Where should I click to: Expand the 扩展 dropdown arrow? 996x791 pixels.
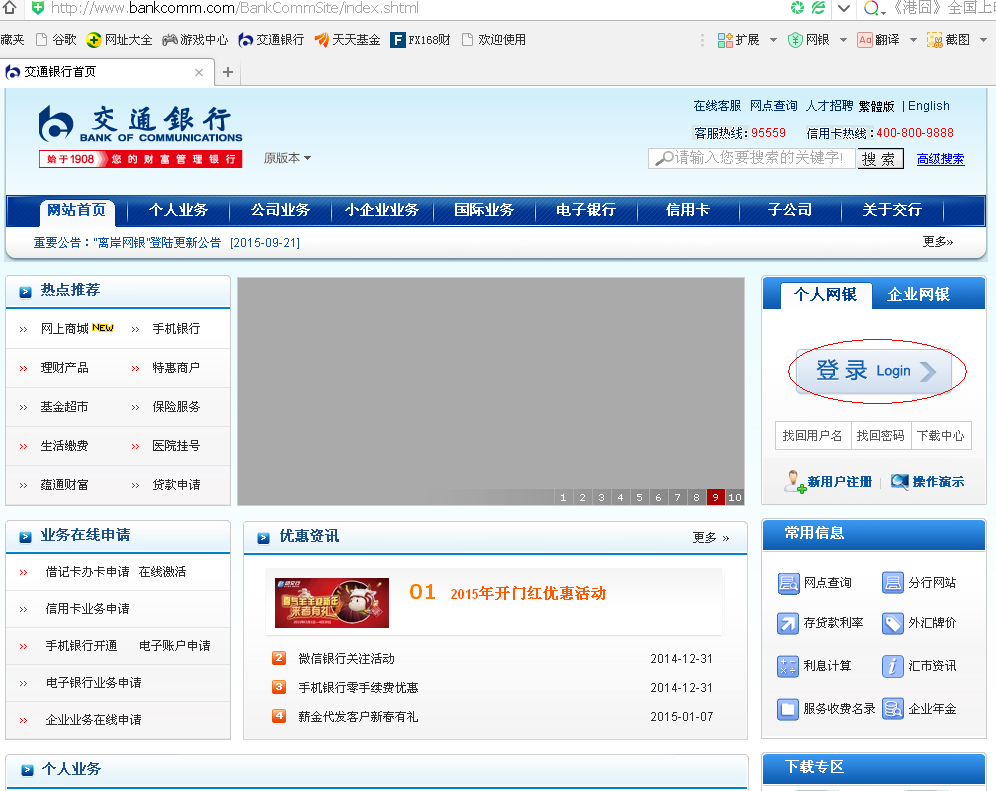773,40
